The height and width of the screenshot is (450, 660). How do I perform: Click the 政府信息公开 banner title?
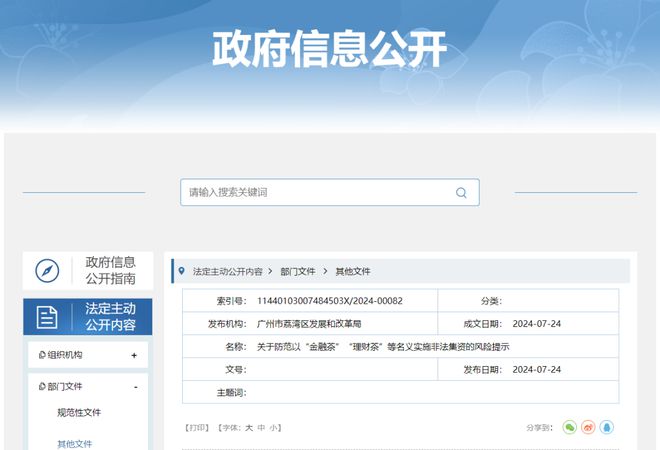click(x=330, y=49)
